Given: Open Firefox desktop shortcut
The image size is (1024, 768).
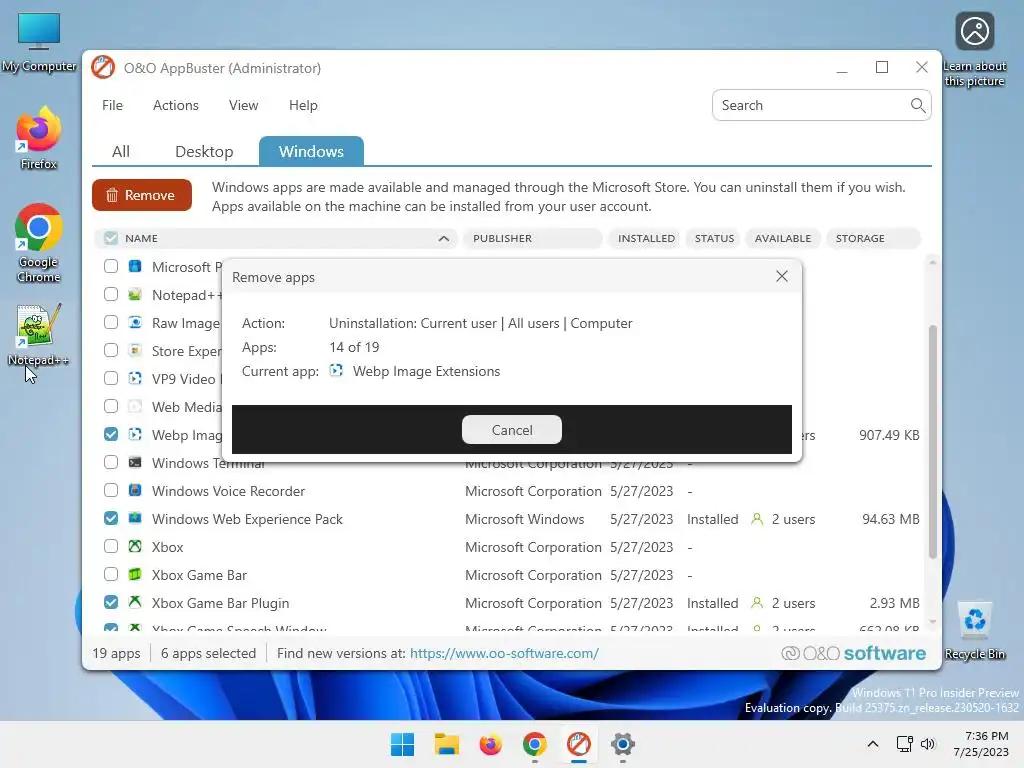Looking at the screenshot, I should [x=39, y=138].
